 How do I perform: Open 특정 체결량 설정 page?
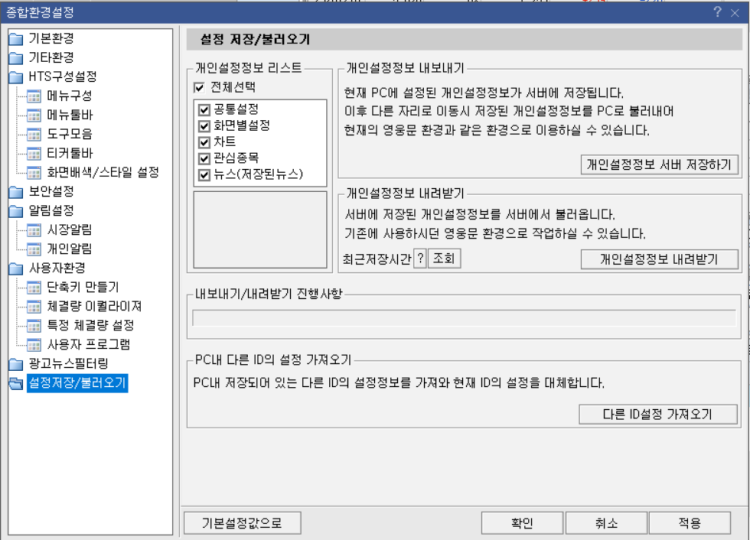pyautogui.click(x=90, y=325)
